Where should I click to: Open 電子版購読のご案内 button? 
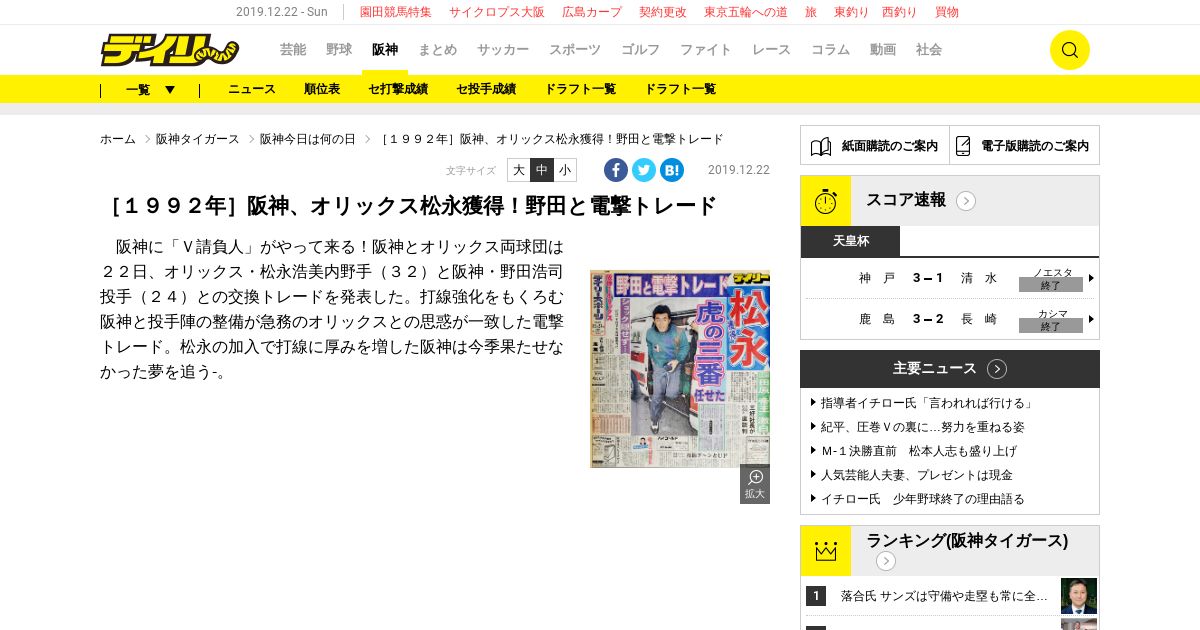pyautogui.click(x=1025, y=146)
